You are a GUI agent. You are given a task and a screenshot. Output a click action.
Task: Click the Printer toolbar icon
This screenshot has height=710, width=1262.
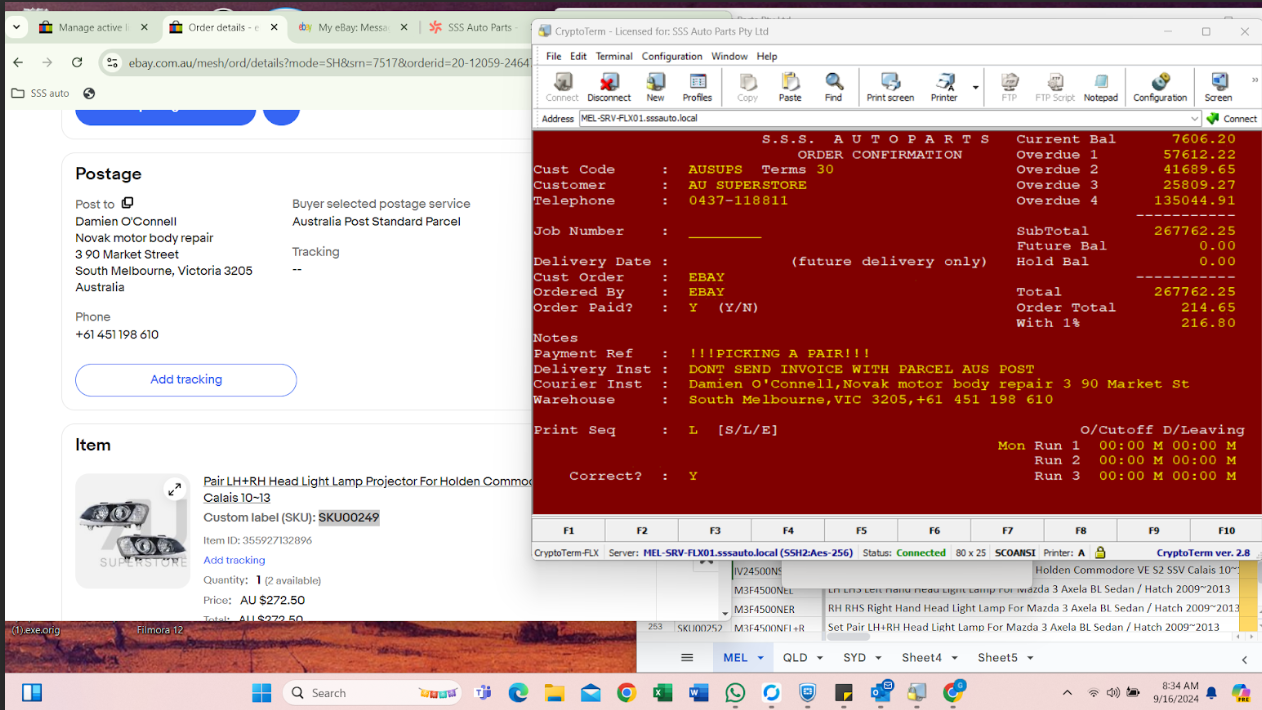click(944, 87)
